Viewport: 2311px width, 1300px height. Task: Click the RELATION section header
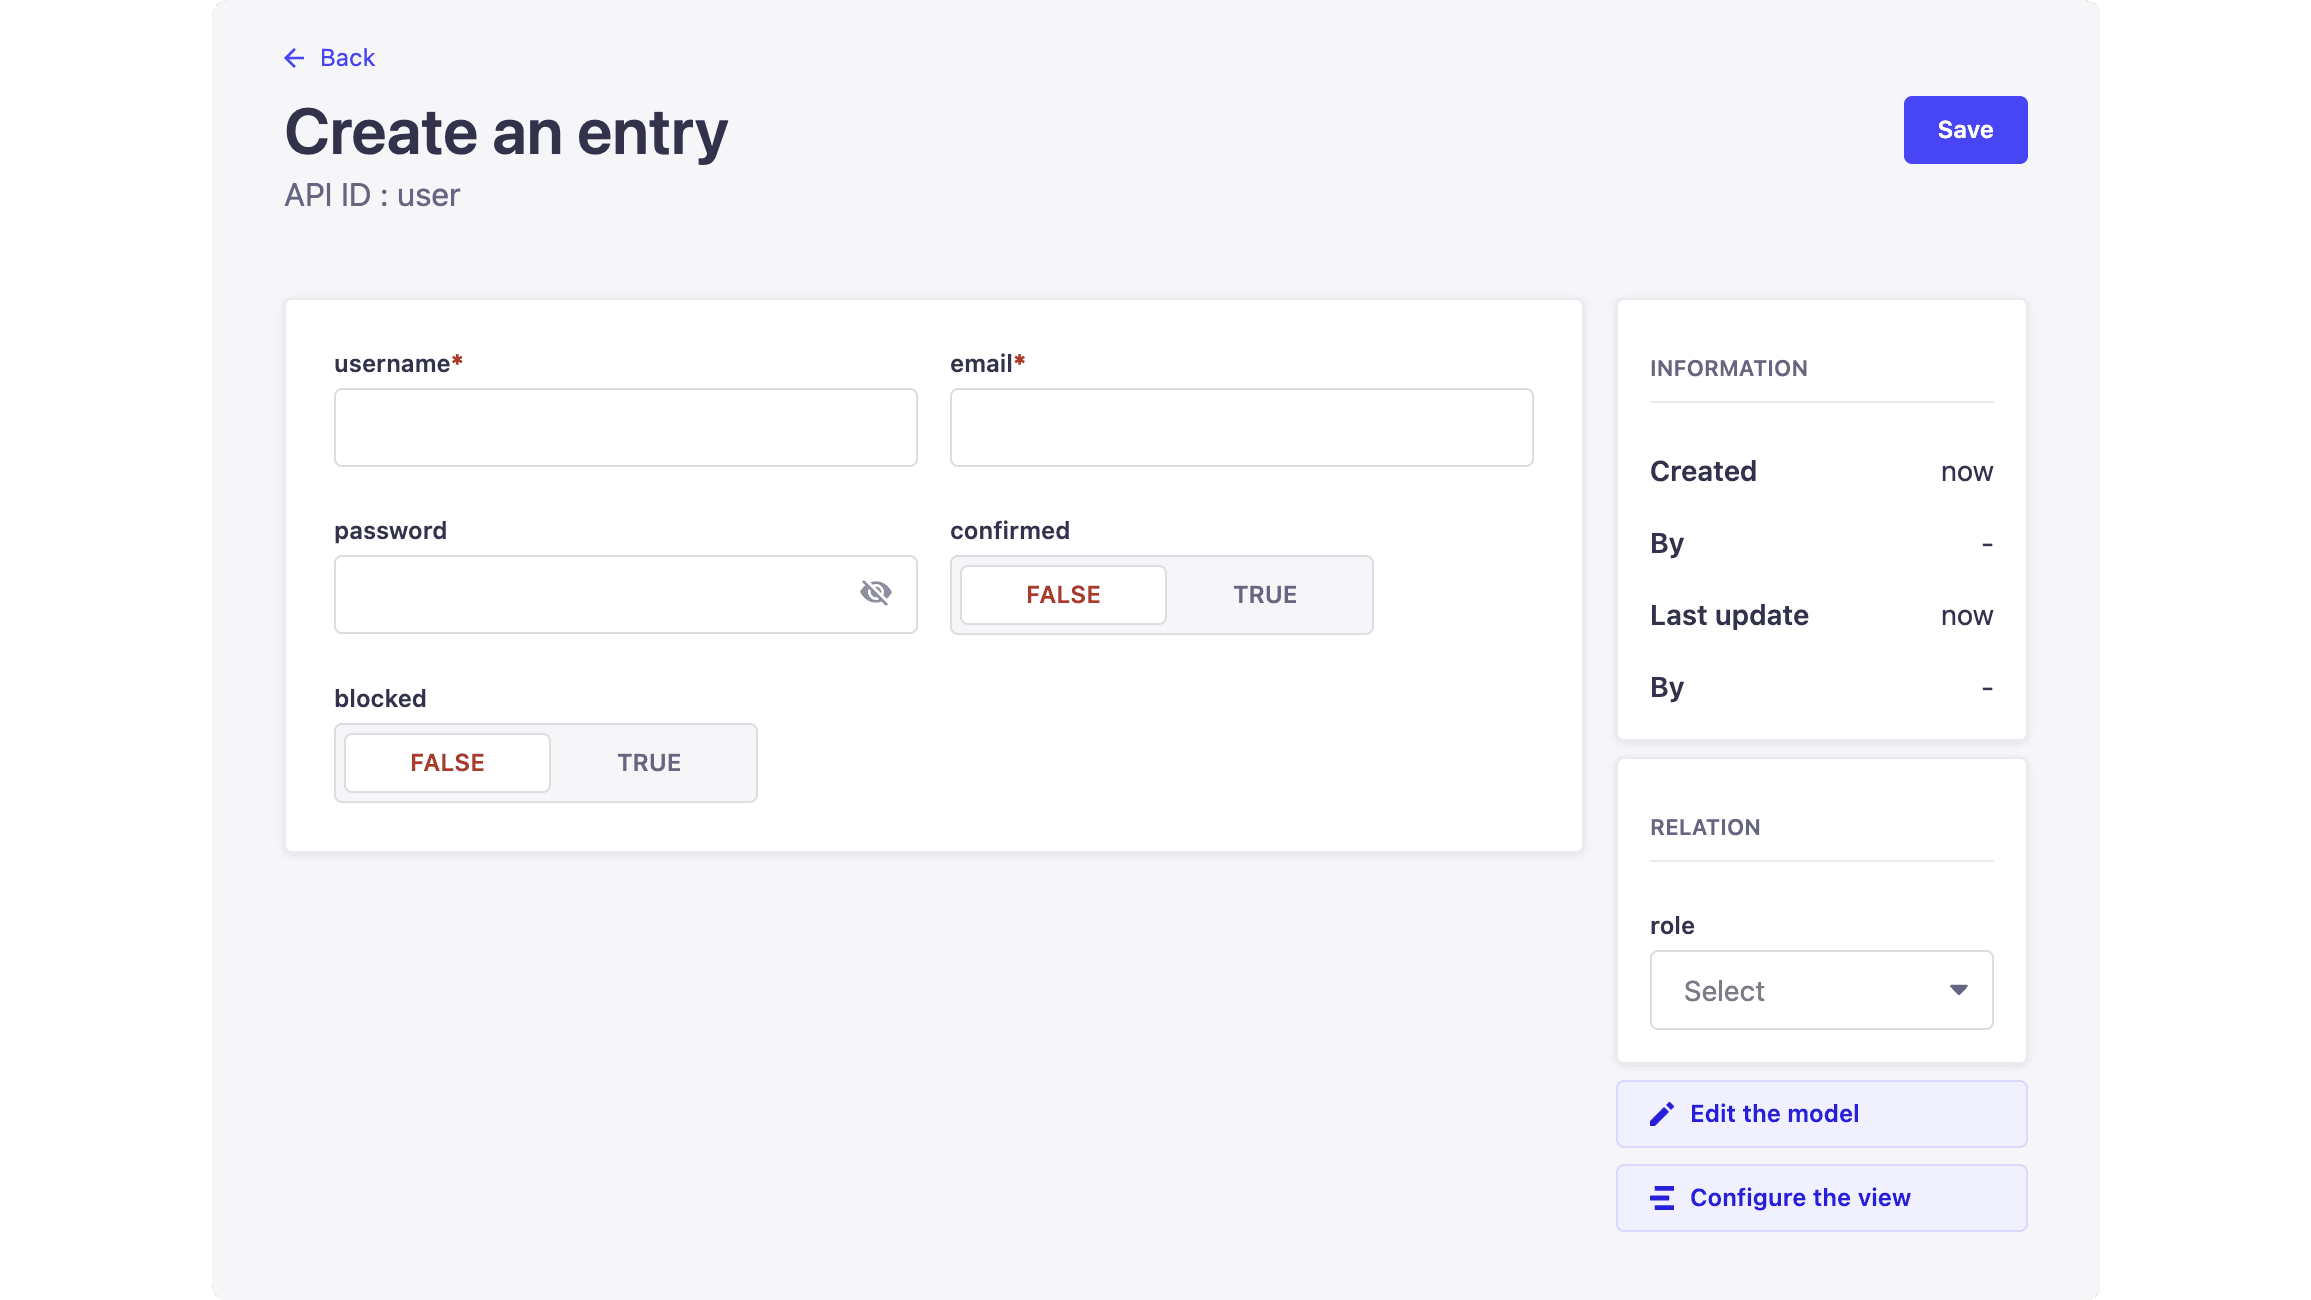[x=1705, y=827]
